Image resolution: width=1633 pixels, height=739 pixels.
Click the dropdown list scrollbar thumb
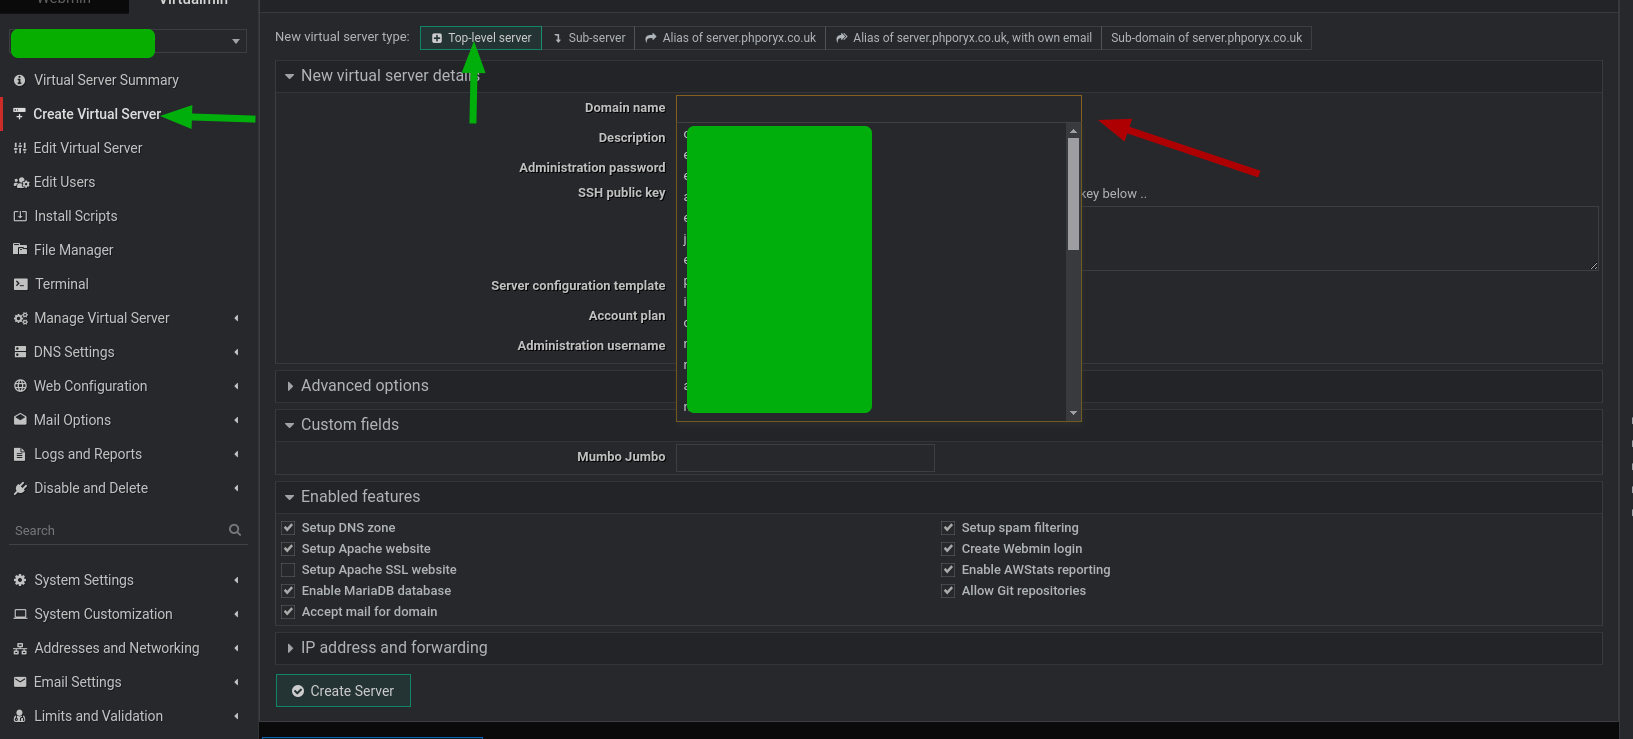tap(1073, 193)
